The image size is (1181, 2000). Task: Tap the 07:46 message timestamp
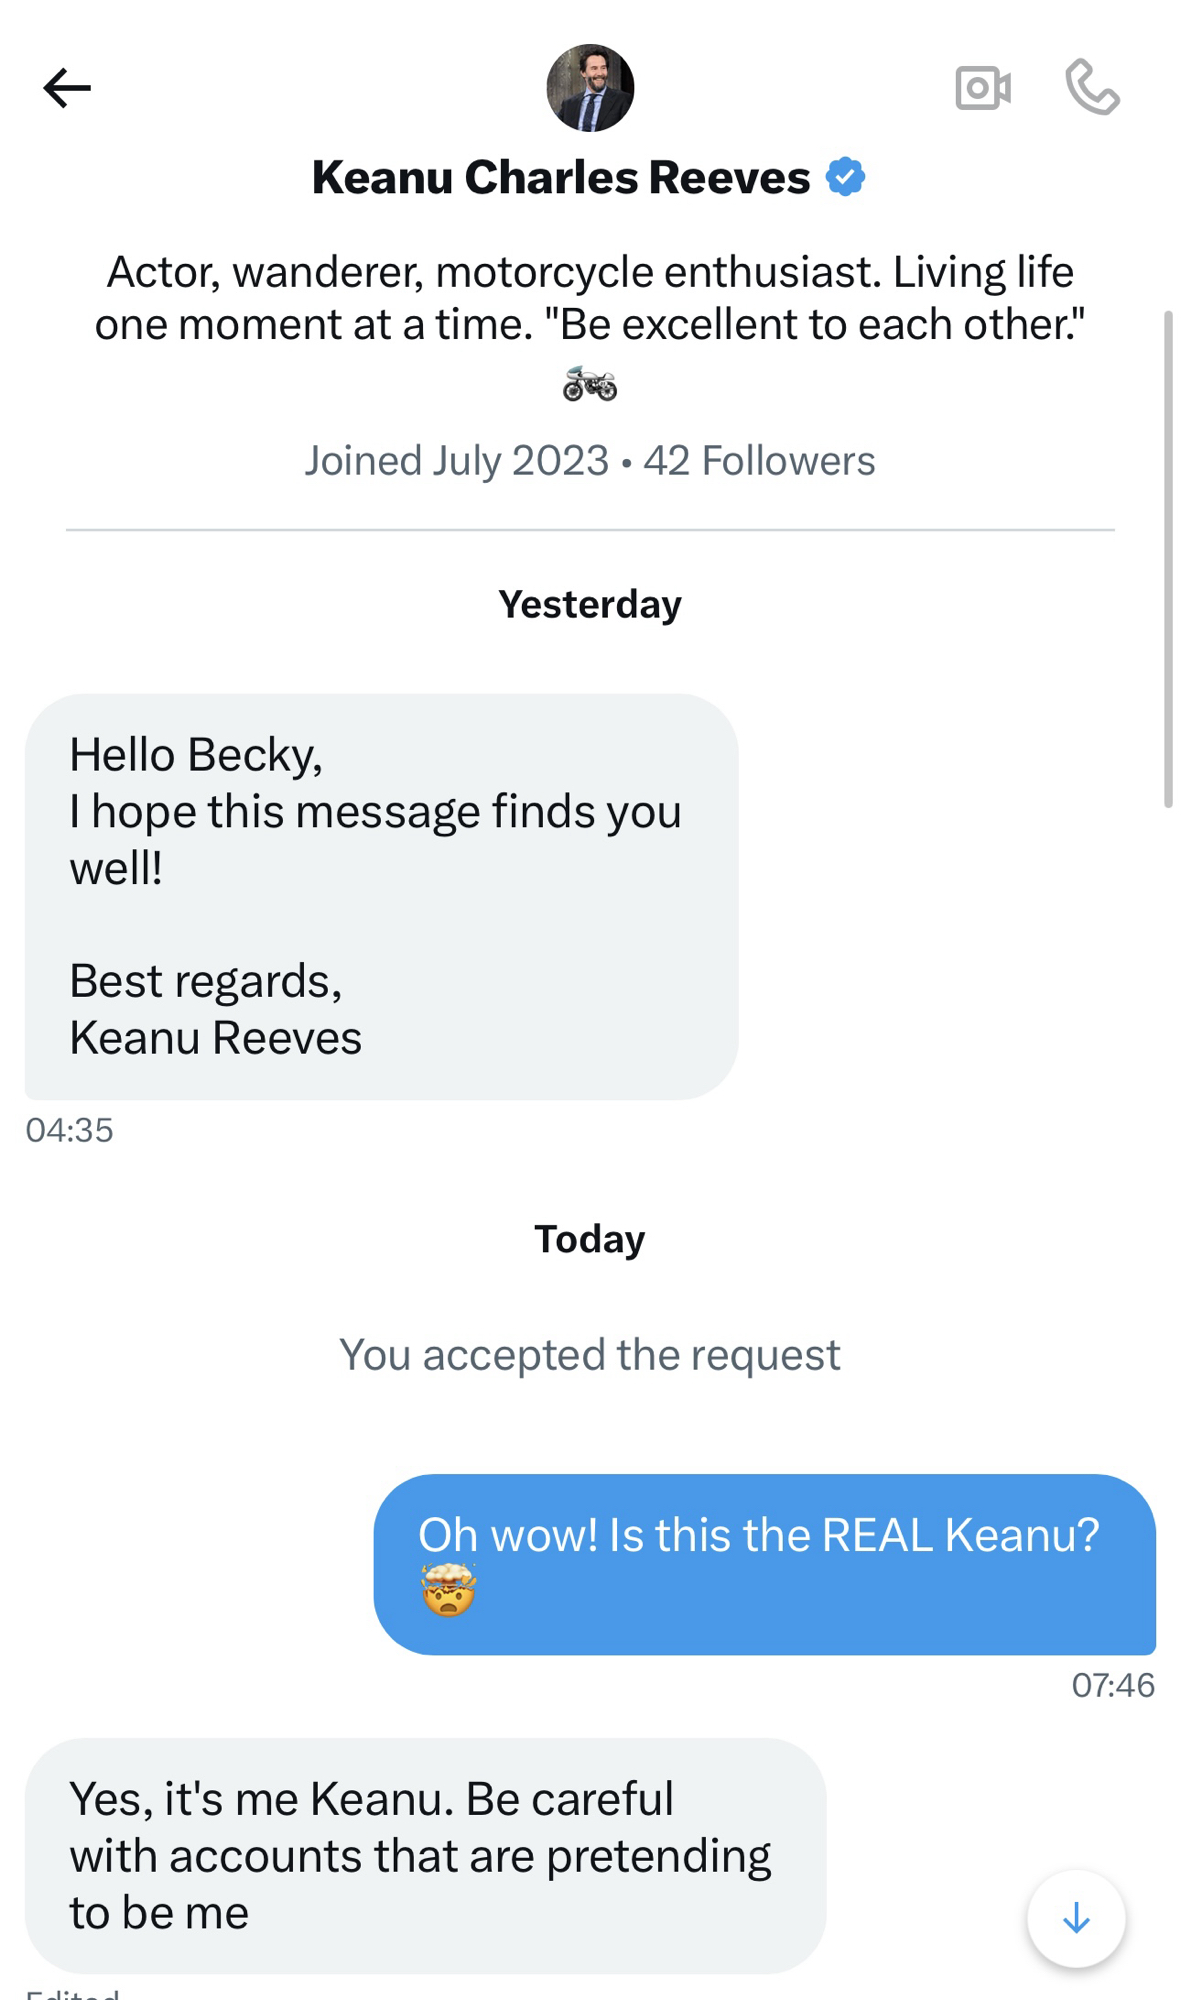tap(1113, 1685)
